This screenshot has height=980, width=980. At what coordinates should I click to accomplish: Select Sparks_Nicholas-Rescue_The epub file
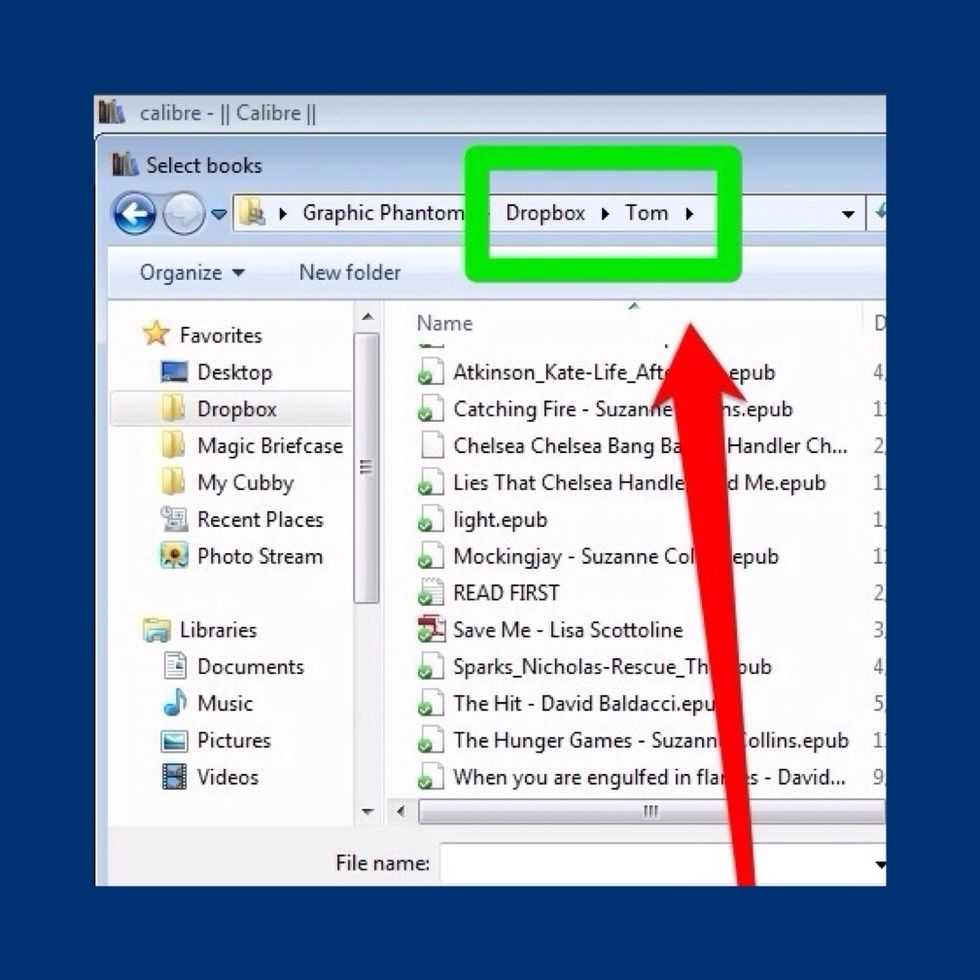[x=594, y=666]
